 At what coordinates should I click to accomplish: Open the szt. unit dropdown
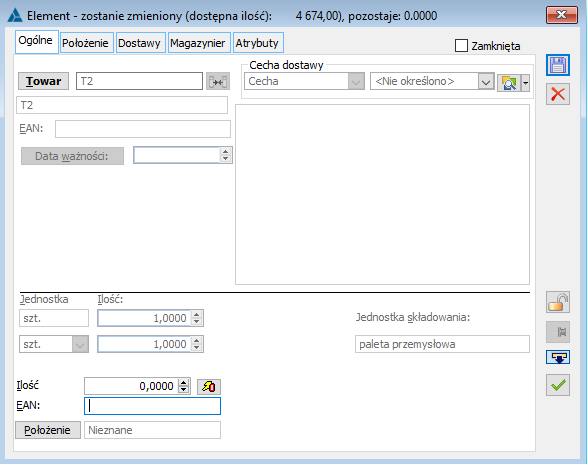coord(80,344)
